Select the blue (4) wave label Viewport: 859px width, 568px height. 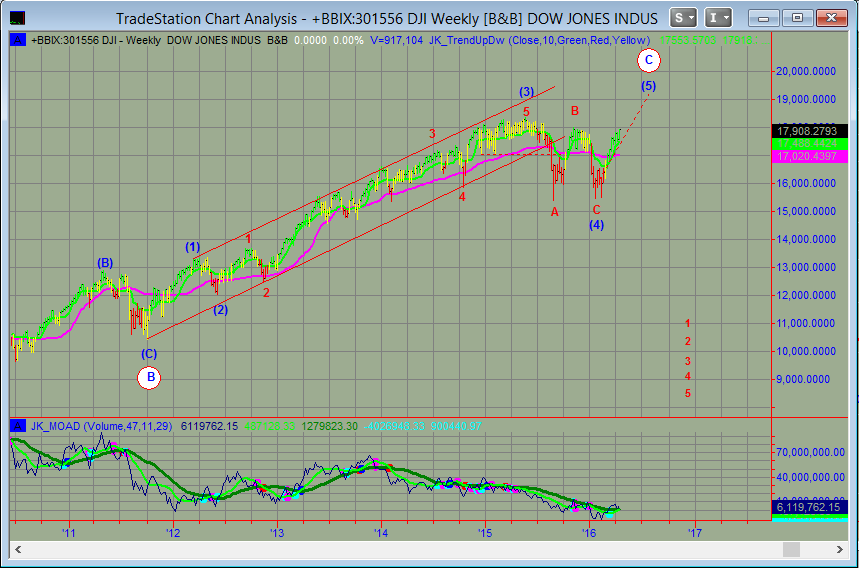[596, 225]
